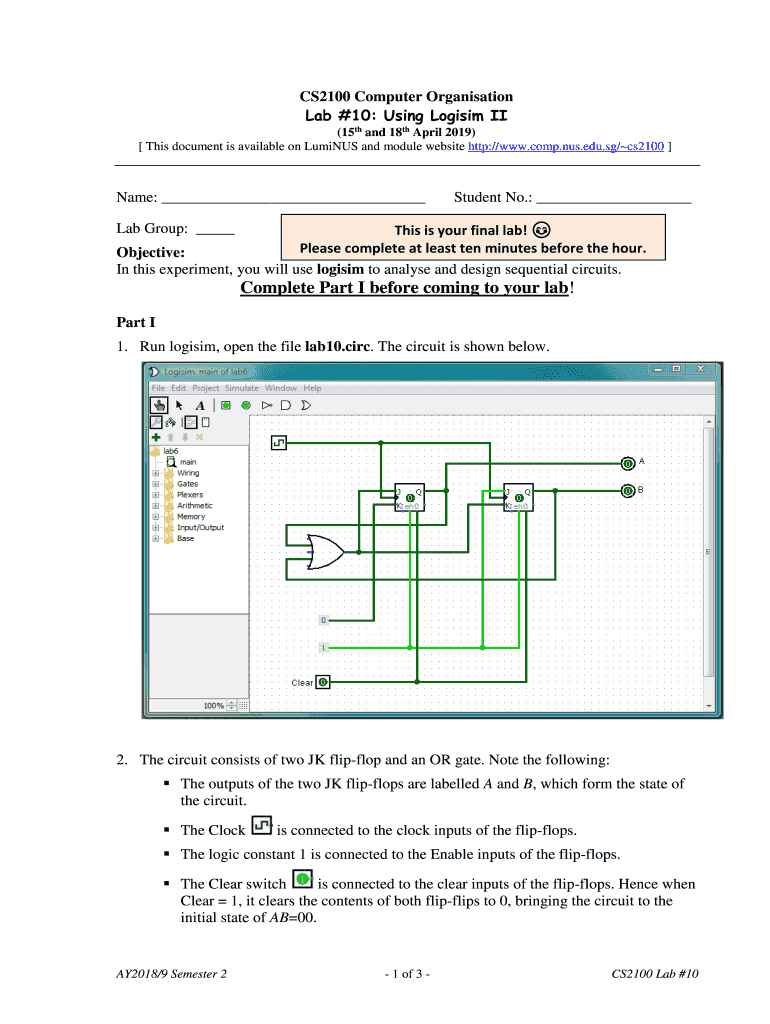Select the Poke (hand) tool
770x1024 pixels.
(159, 405)
